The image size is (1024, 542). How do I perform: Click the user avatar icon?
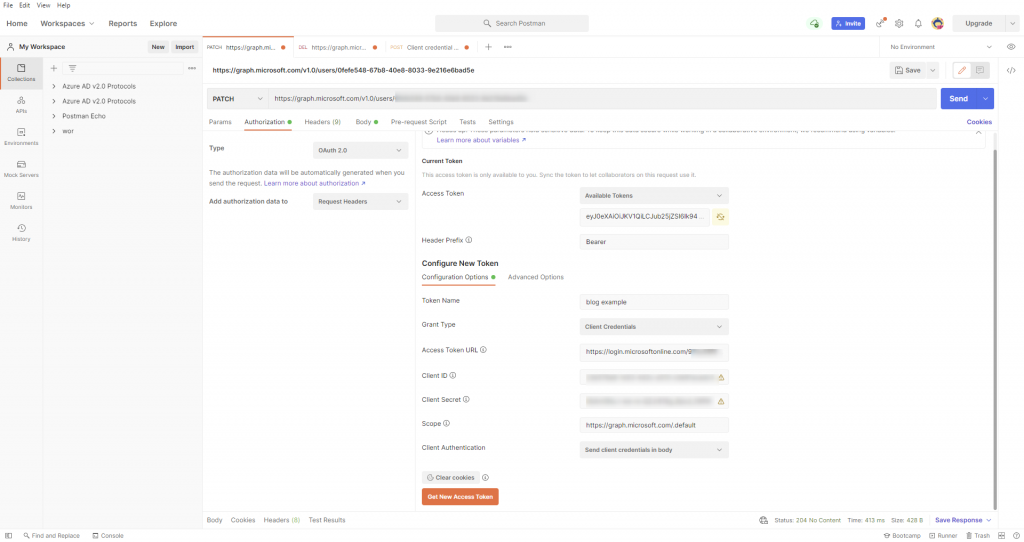[x=938, y=24]
